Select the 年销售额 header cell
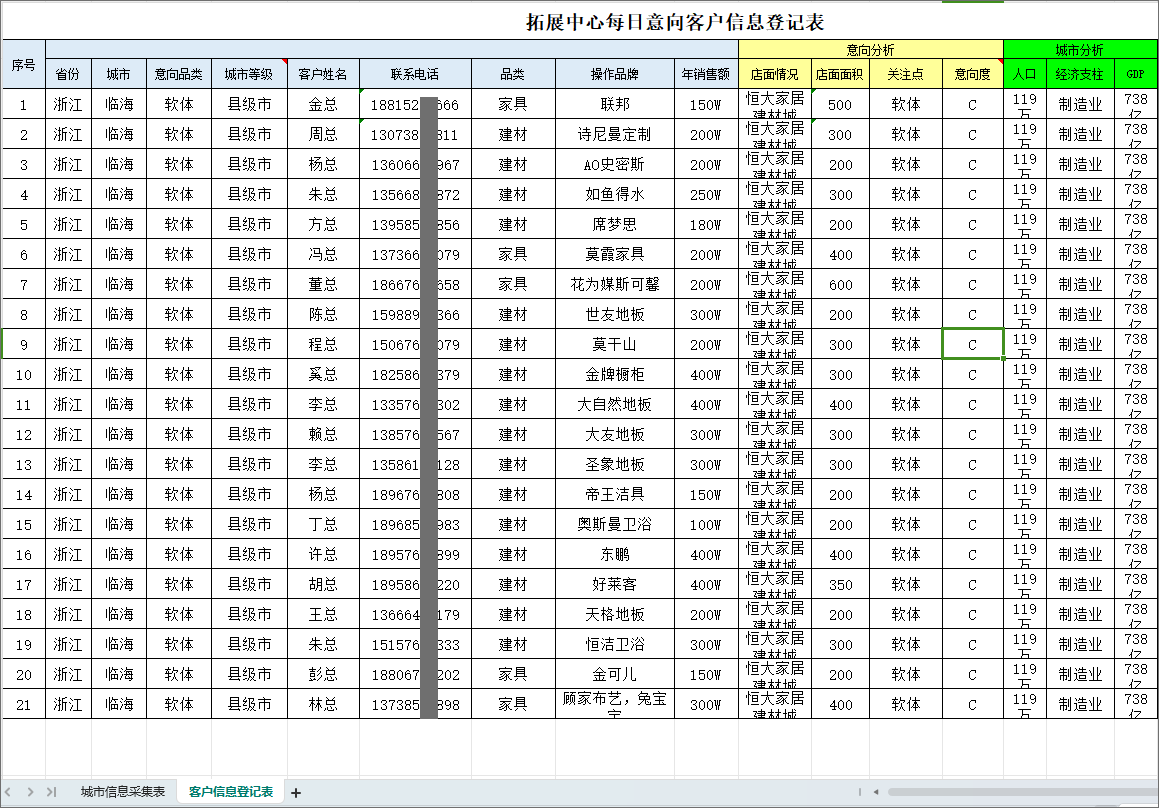Viewport: 1159px width, 808px height. (x=705, y=74)
